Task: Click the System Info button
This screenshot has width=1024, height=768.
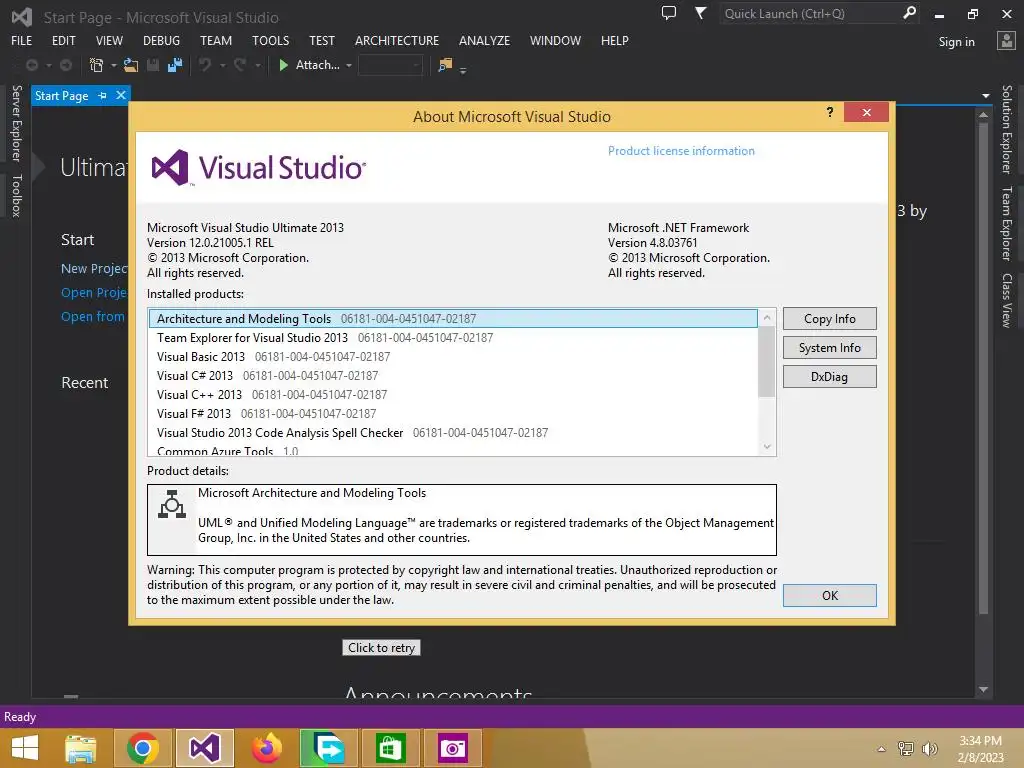Action: tap(829, 348)
